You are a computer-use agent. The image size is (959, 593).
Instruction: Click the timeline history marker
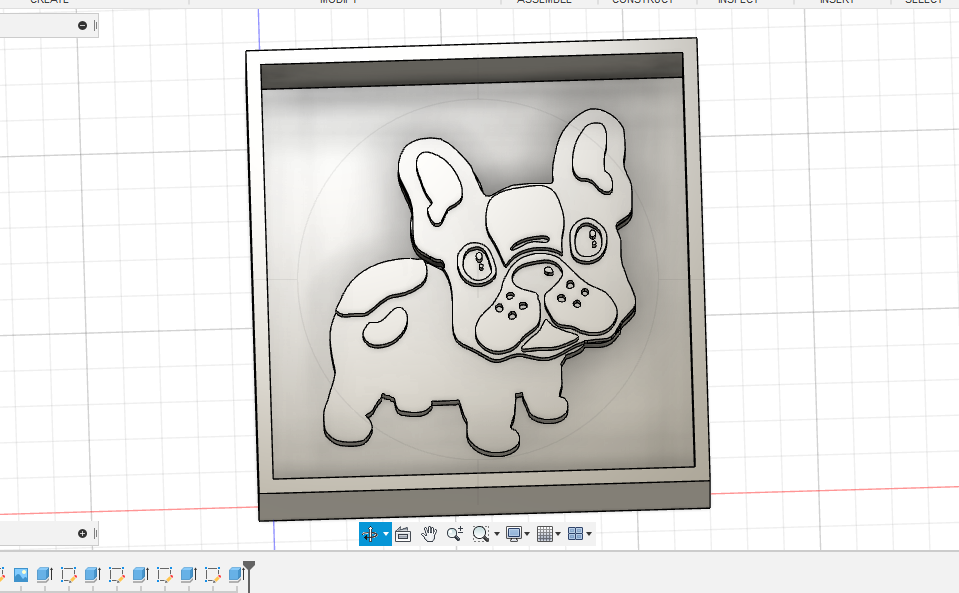tap(249, 567)
